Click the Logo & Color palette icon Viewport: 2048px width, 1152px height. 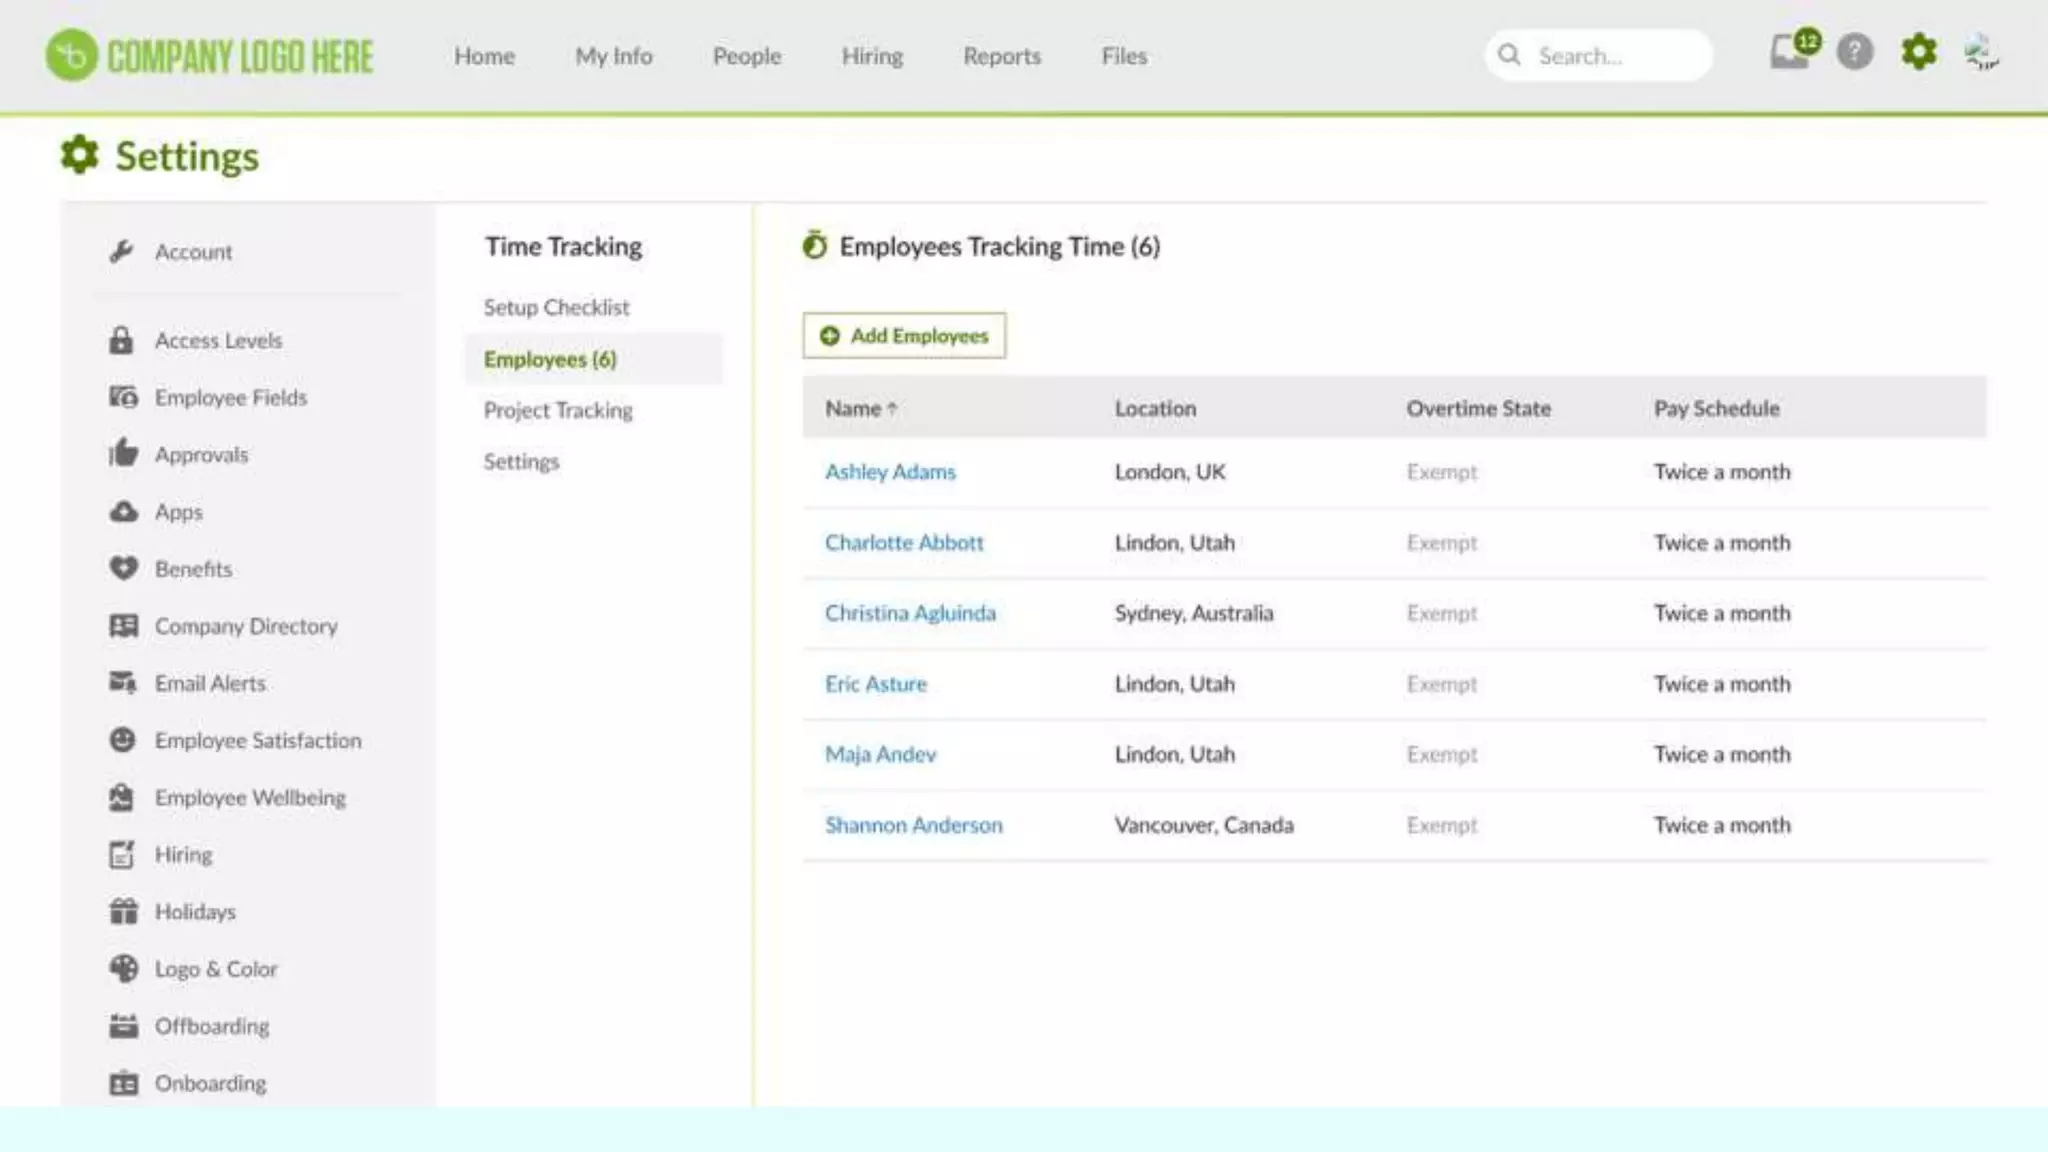pyautogui.click(x=122, y=969)
